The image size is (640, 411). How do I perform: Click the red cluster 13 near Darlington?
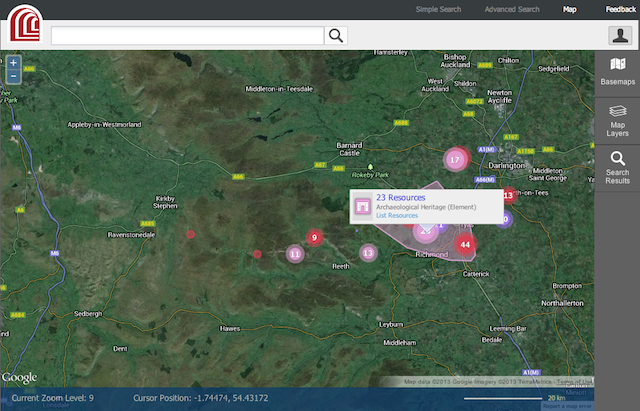[509, 196]
